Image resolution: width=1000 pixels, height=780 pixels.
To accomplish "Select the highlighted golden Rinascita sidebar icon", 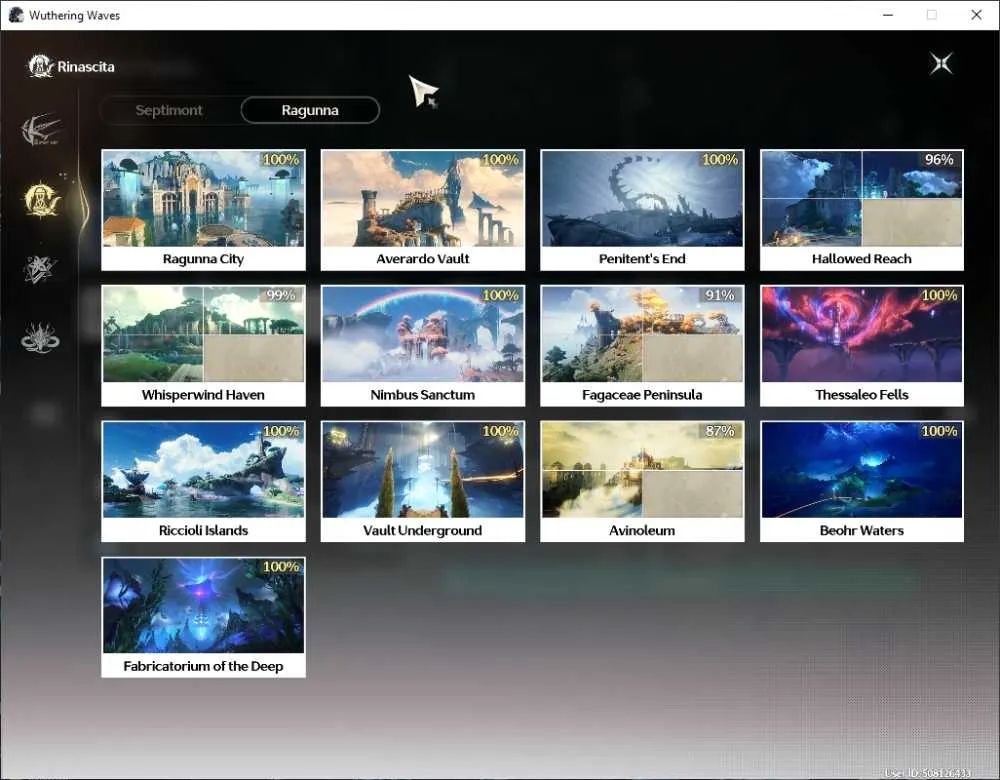I will click(41, 199).
